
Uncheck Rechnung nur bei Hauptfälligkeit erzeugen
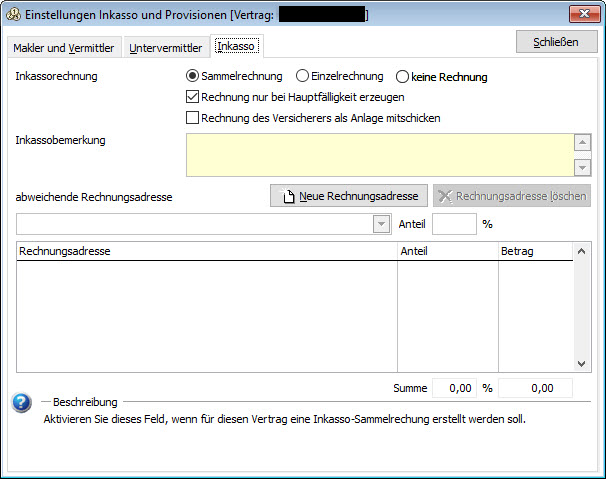(x=194, y=97)
